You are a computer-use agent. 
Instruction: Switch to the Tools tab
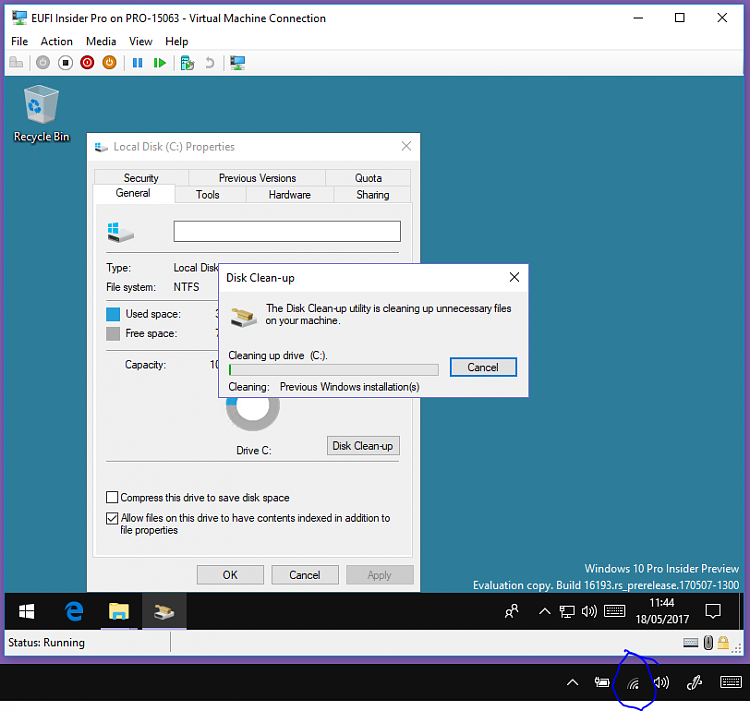208,195
